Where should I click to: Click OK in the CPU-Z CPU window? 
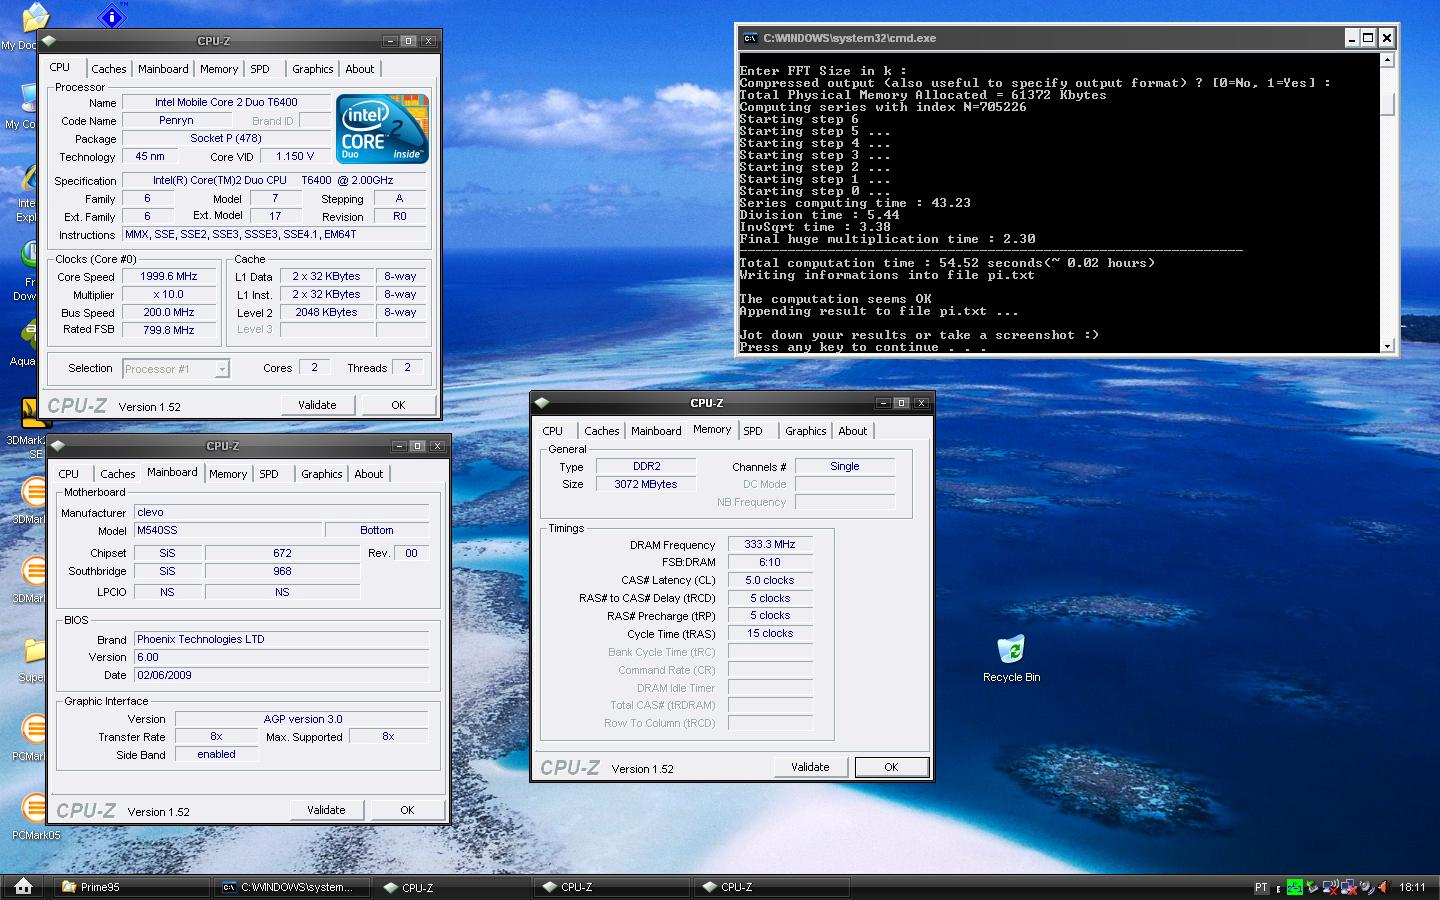click(x=398, y=405)
